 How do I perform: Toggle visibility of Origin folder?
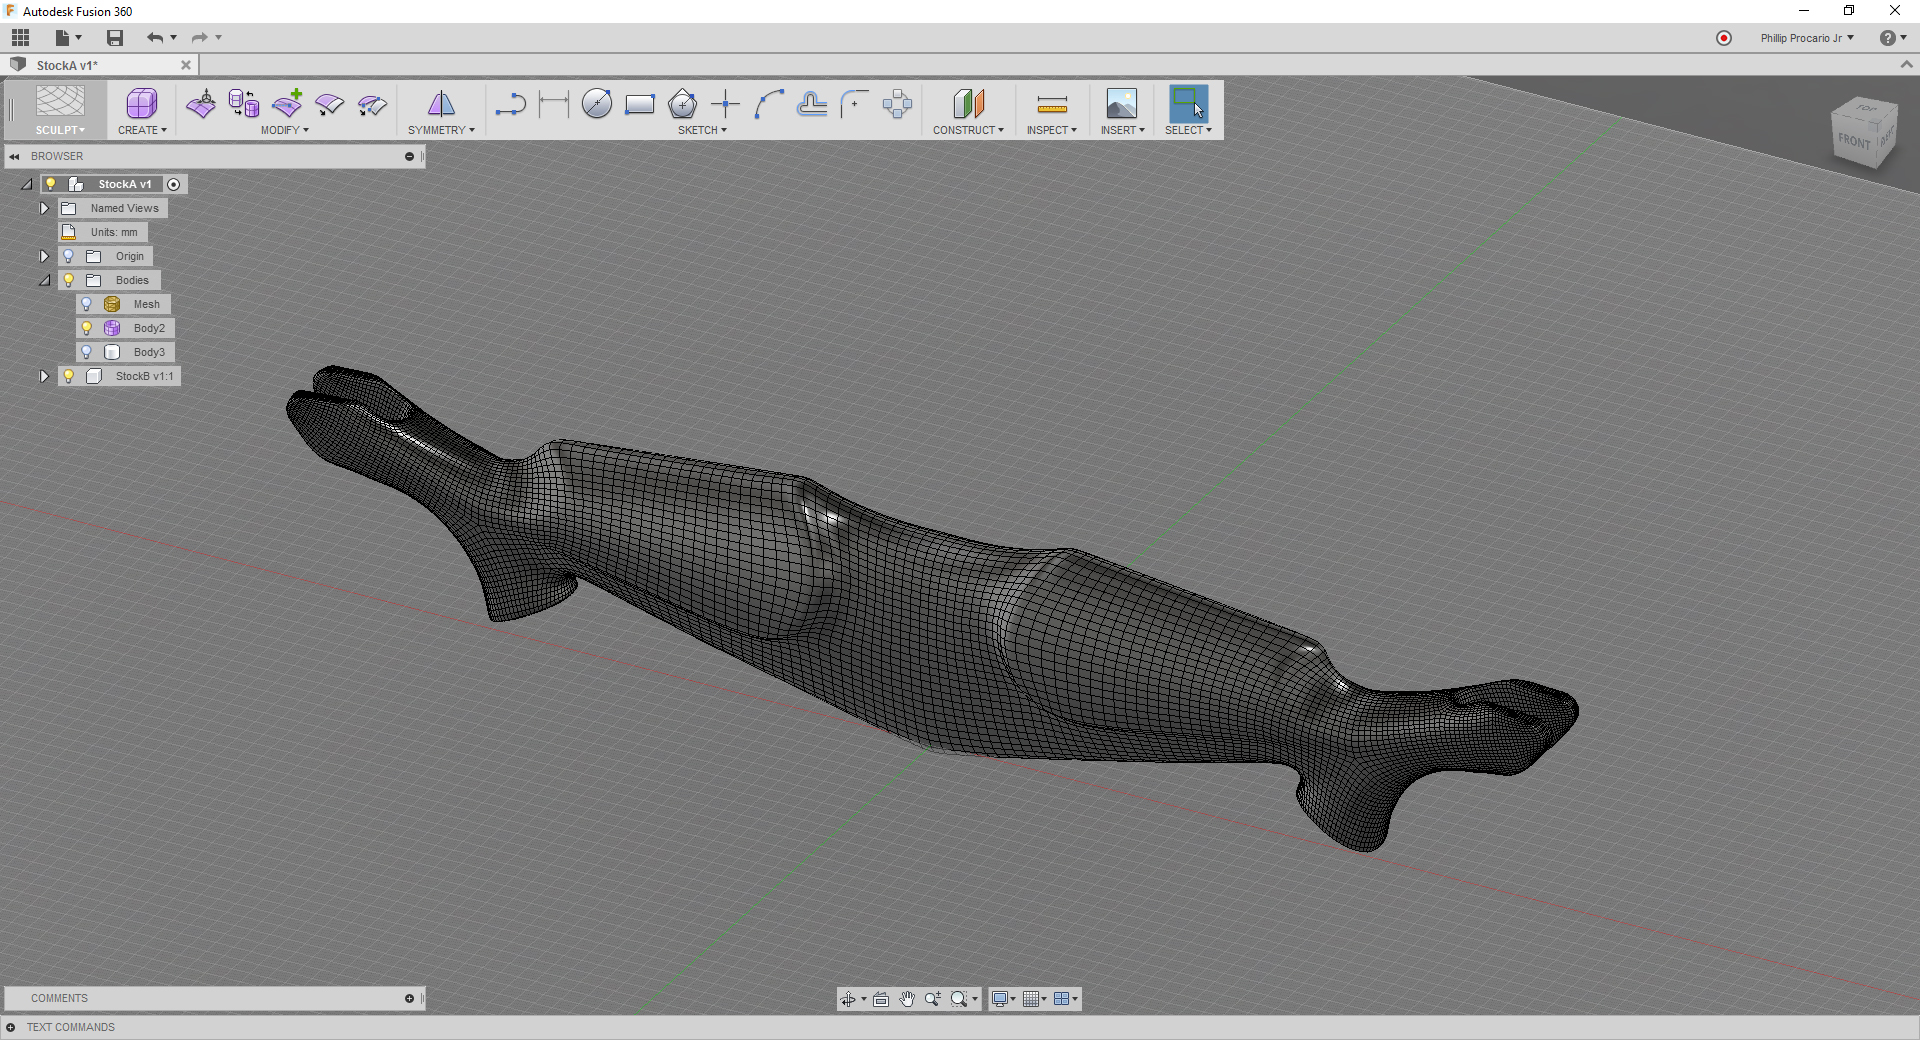pos(68,256)
